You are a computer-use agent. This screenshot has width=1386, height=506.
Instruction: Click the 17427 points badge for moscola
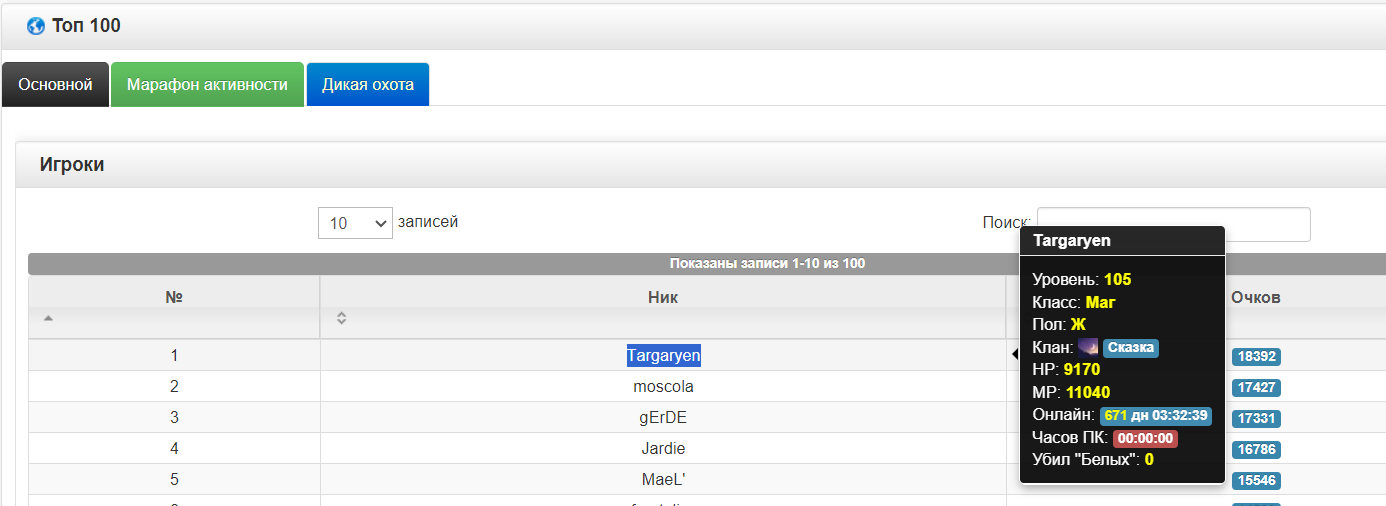[x=1256, y=387]
